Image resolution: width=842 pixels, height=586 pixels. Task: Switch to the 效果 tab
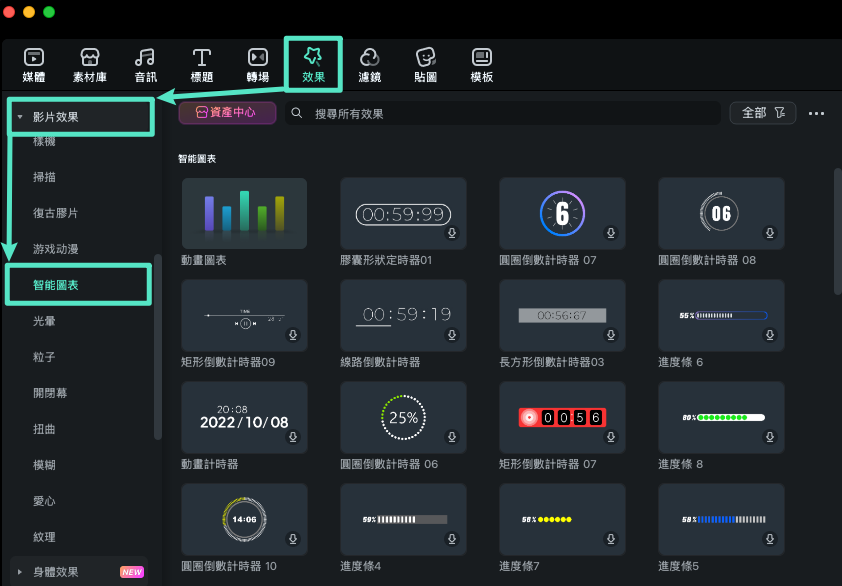point(313,63)
